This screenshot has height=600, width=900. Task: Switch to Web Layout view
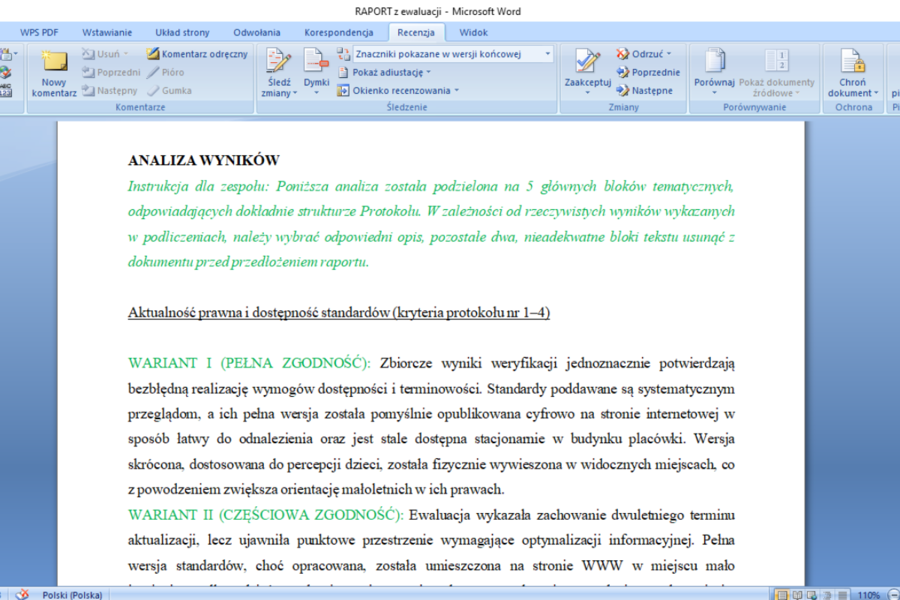point(812,595)
